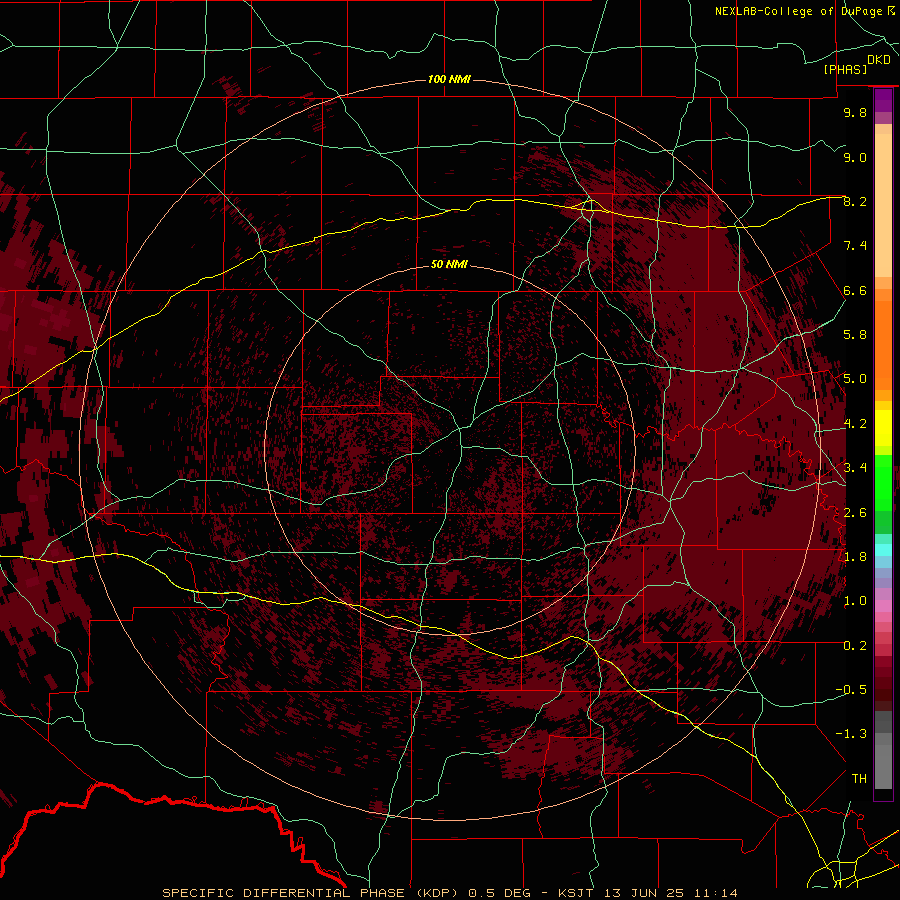Click the 1.0 scale value

(855, 601)
